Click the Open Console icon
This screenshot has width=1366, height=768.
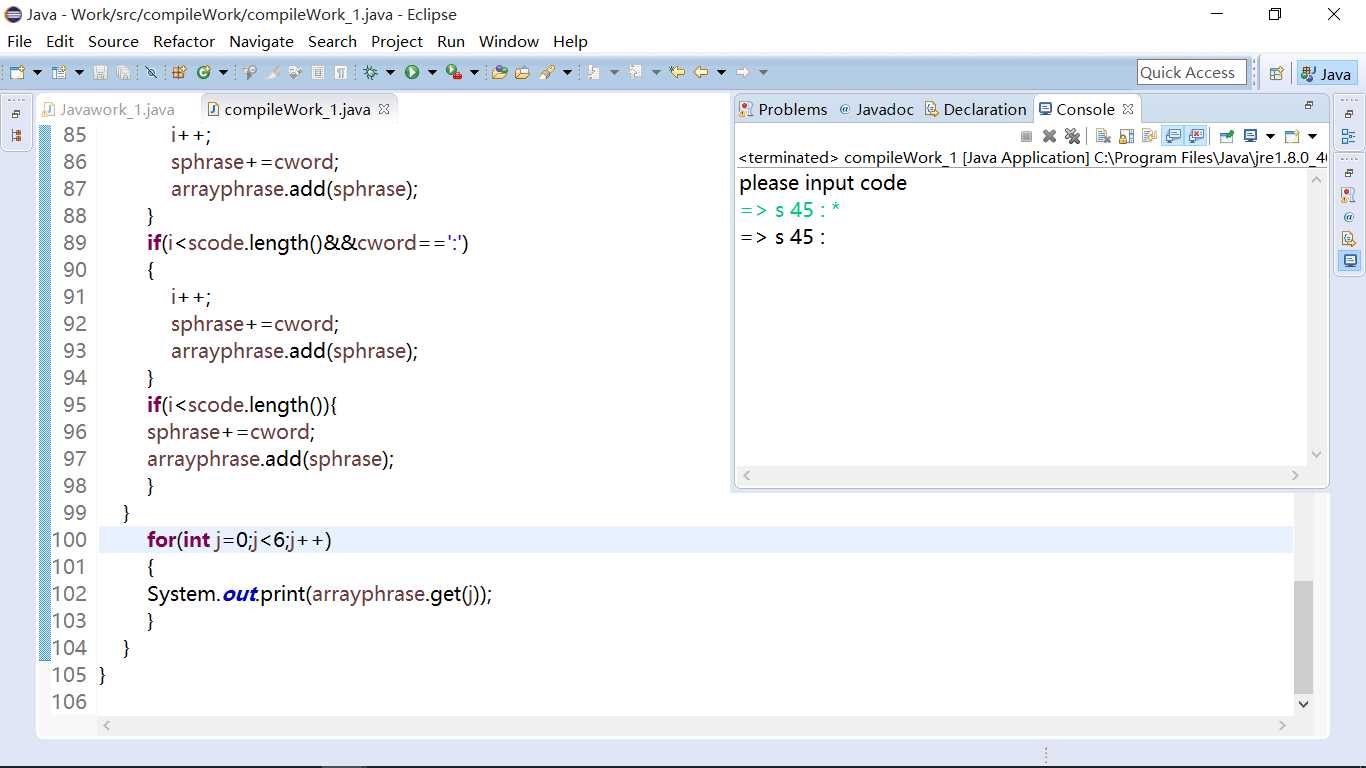pyautogui.click(x=1291, y=136)
